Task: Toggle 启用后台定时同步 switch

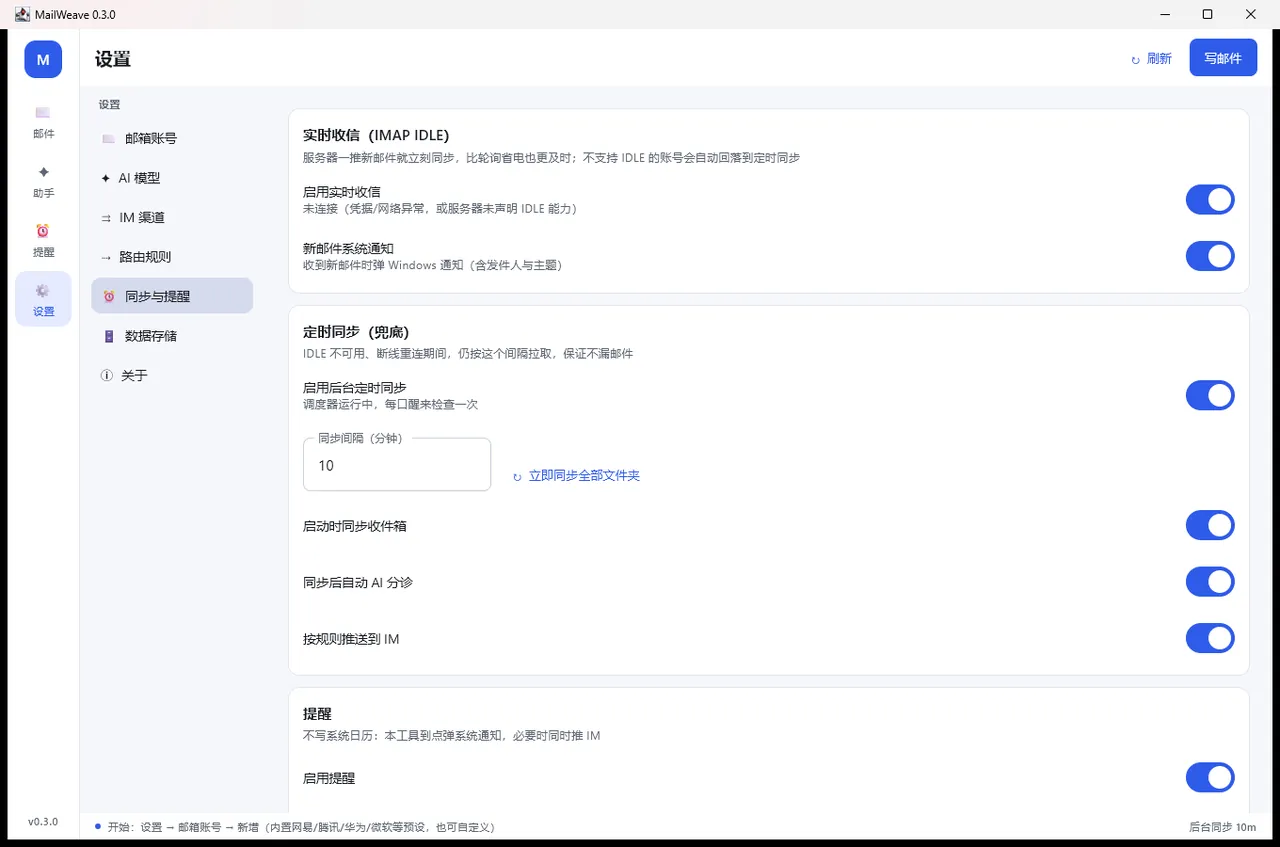Action: coord(1210,395)
